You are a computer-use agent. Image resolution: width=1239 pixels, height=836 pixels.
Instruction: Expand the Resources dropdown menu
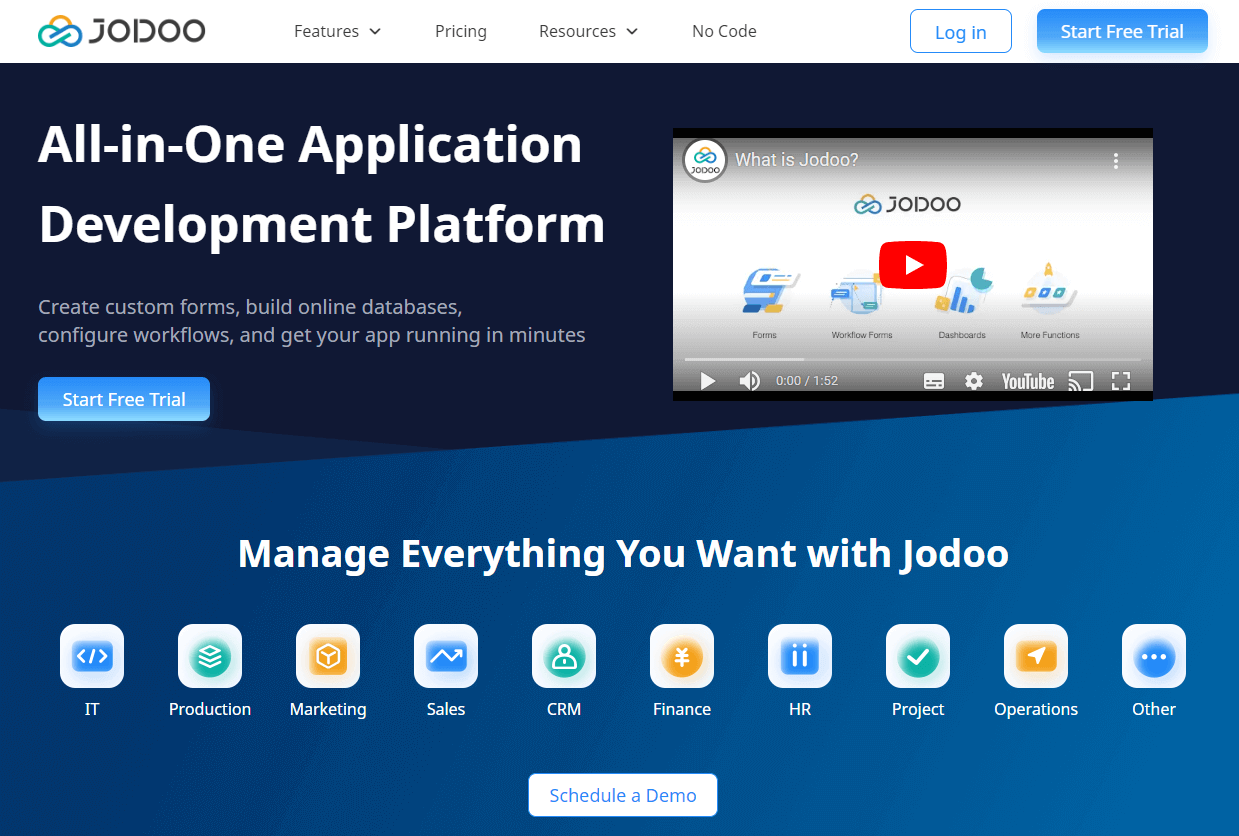point(589,31)
